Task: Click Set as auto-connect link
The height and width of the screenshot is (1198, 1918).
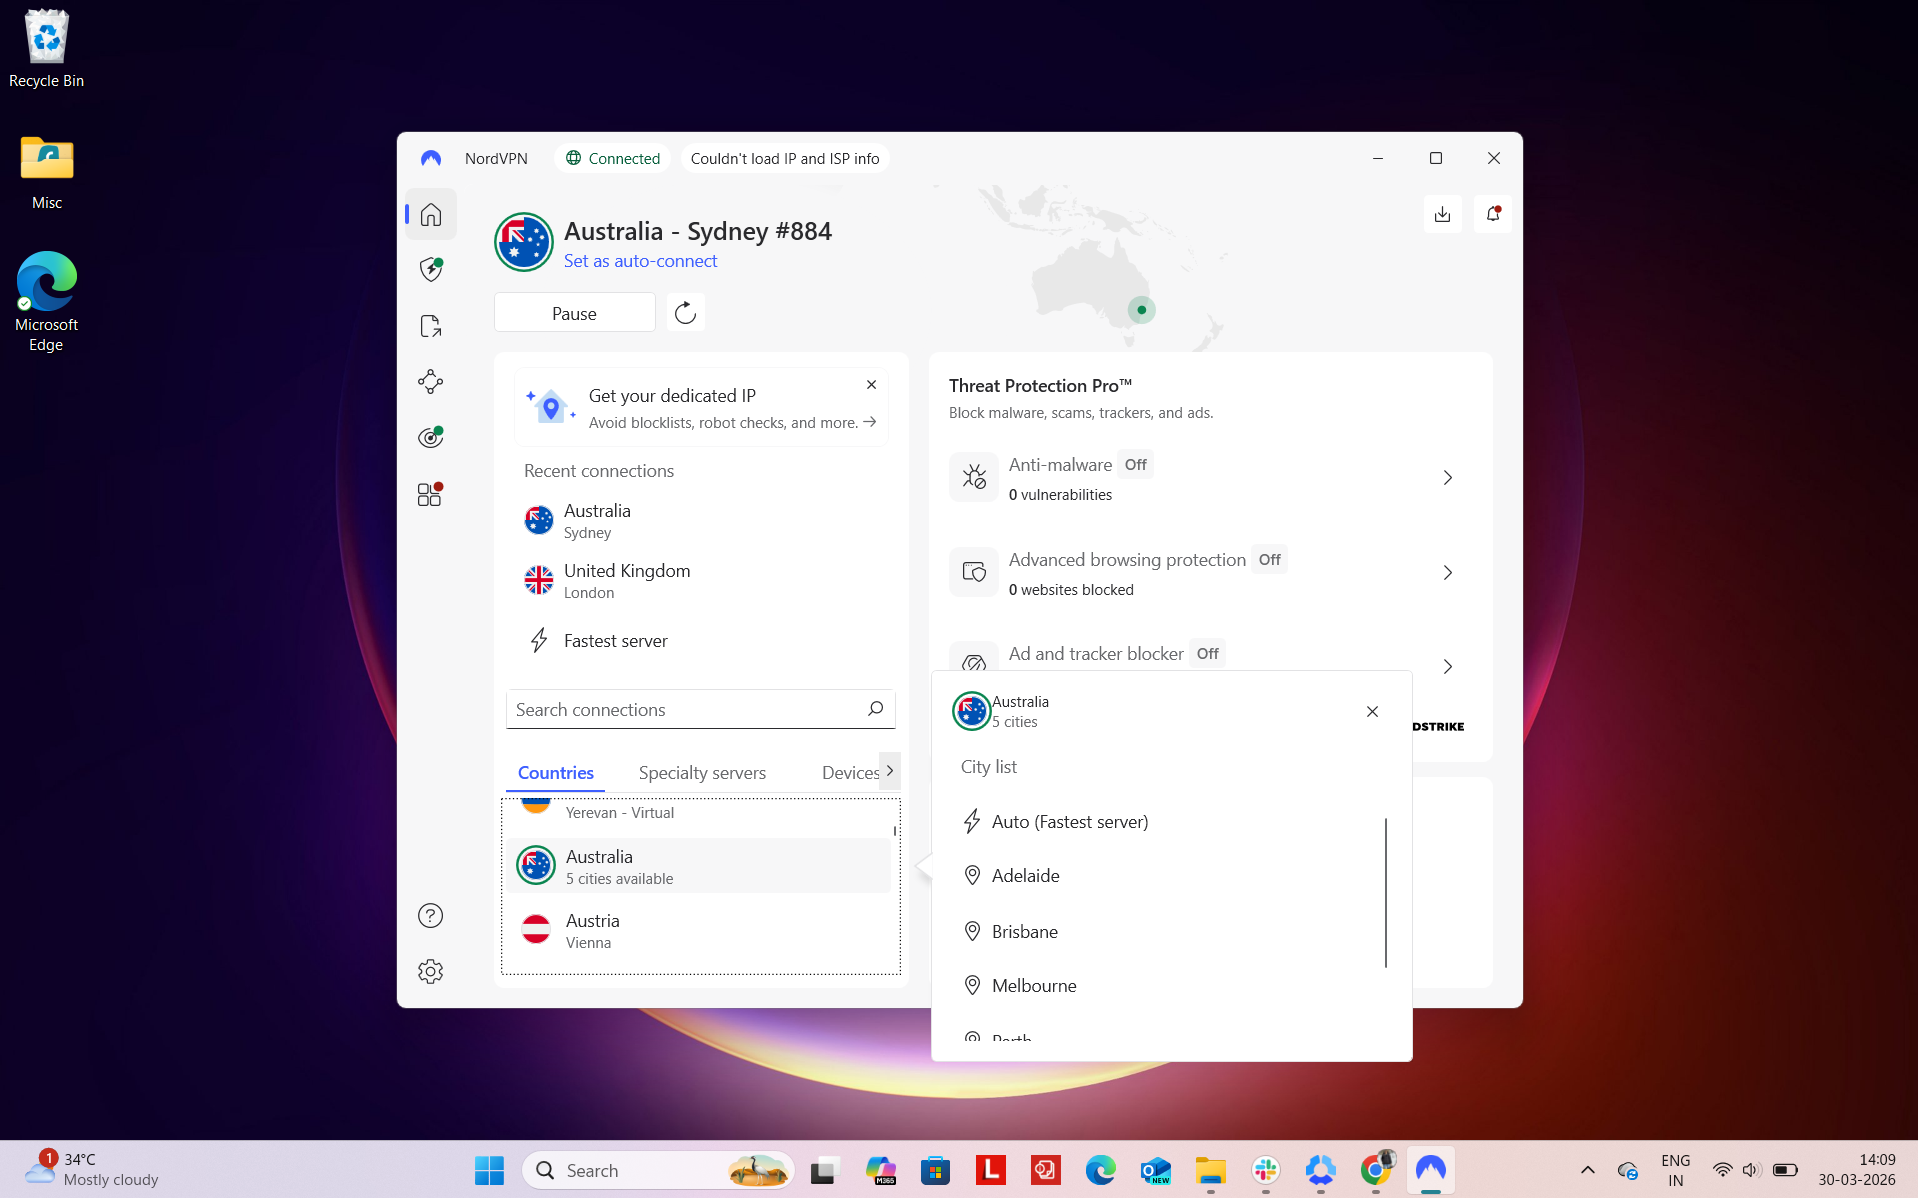Action: pyautogui.click(x=640, y=260)
